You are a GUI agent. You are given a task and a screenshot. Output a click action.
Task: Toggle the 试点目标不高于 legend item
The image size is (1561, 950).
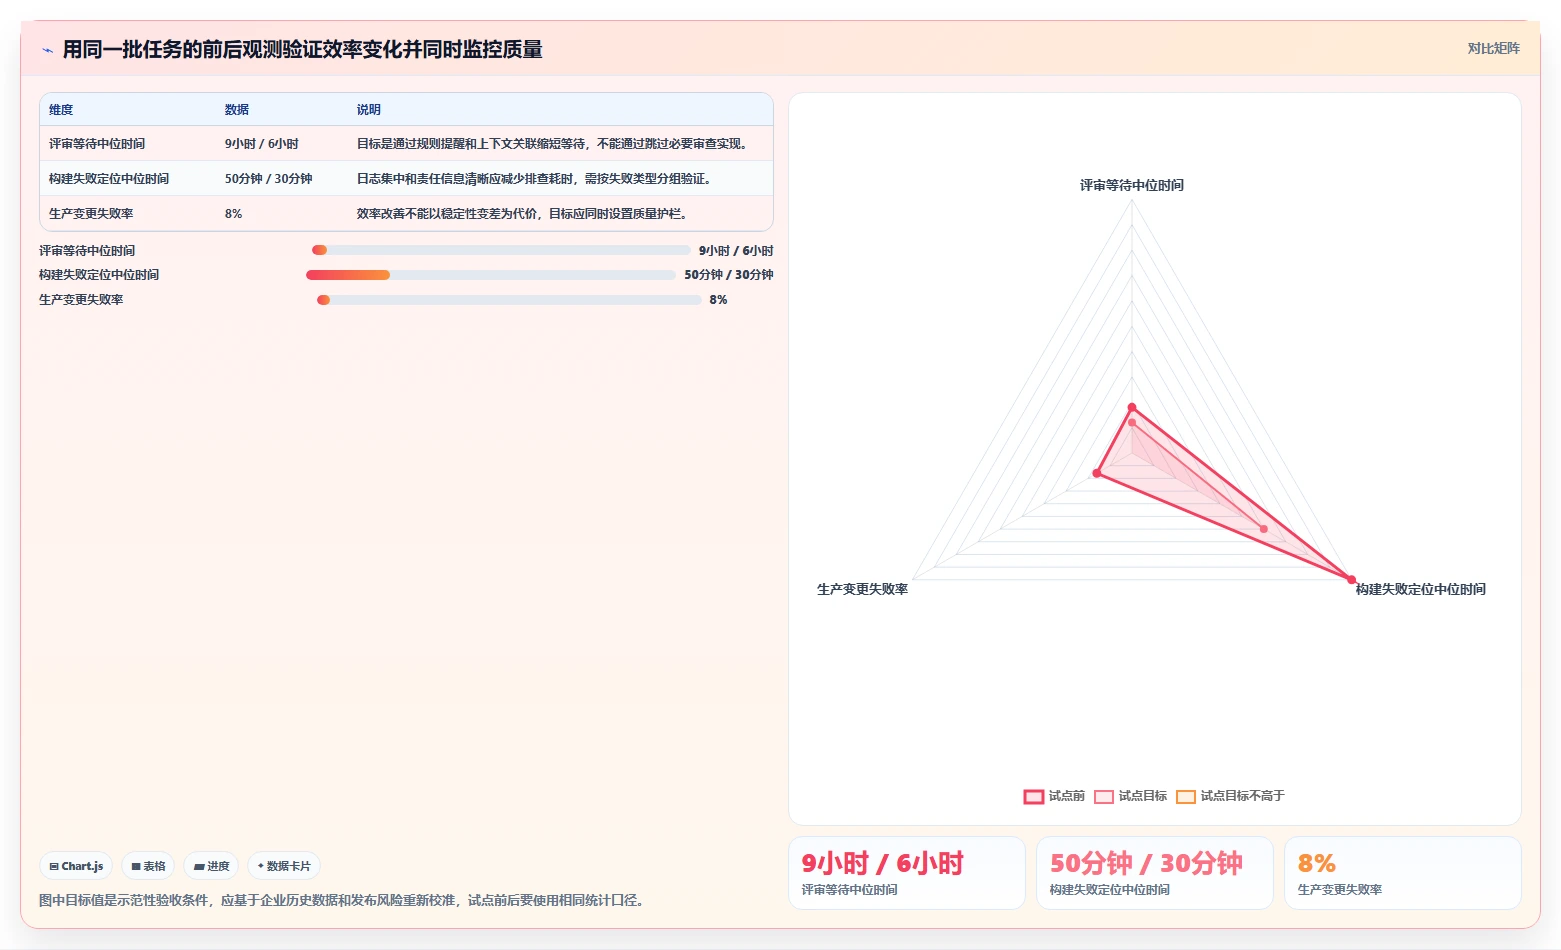coord(1230,796)
